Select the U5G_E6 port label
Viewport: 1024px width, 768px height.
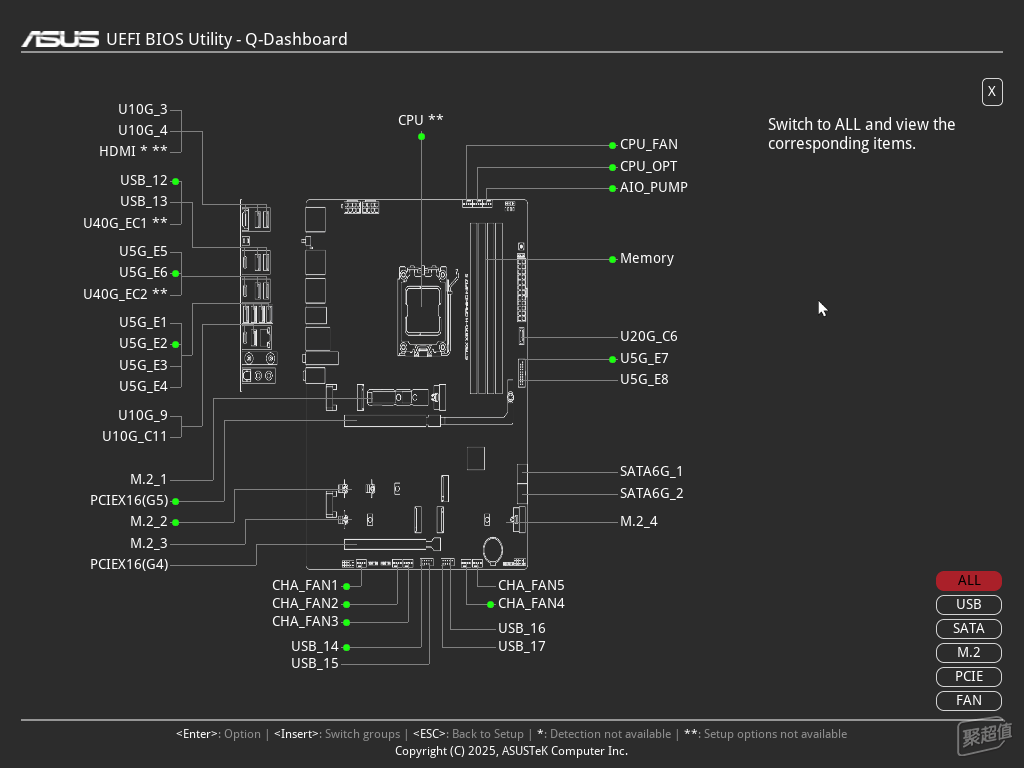[x=143, y=272]
